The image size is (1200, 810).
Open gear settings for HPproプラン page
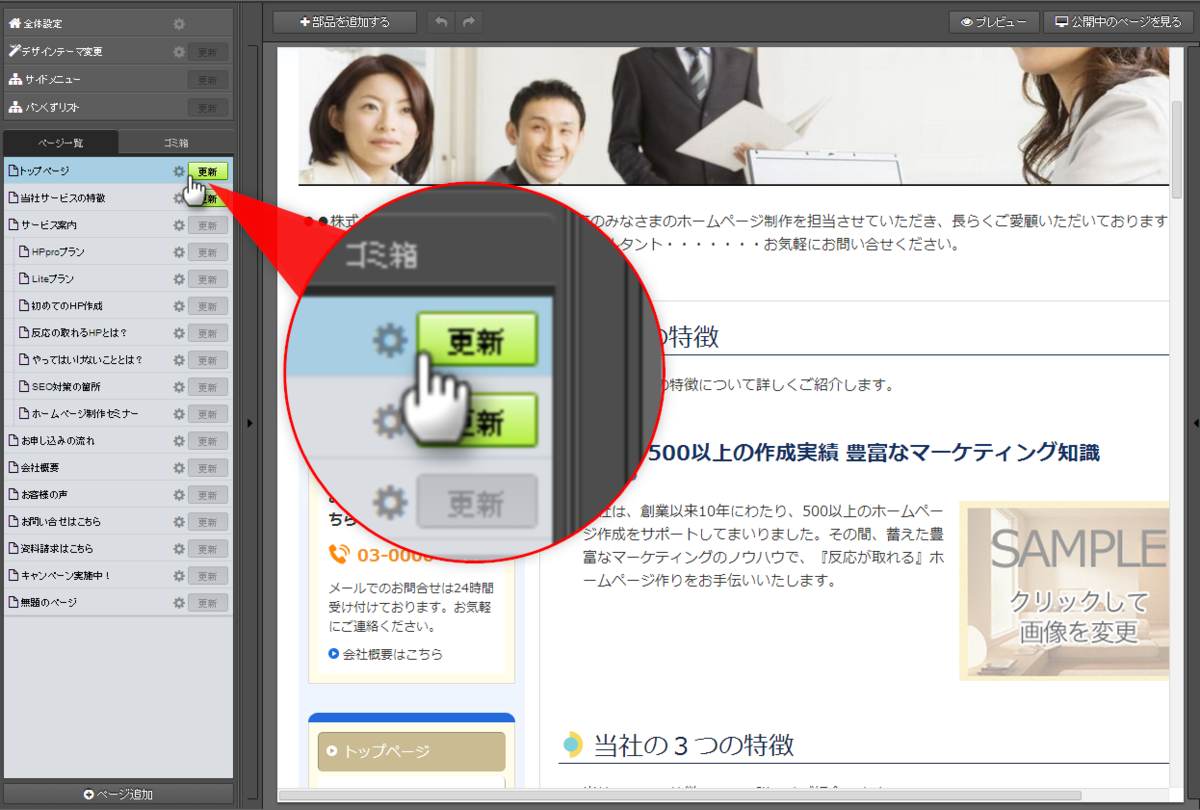click(x=179, y=252)
